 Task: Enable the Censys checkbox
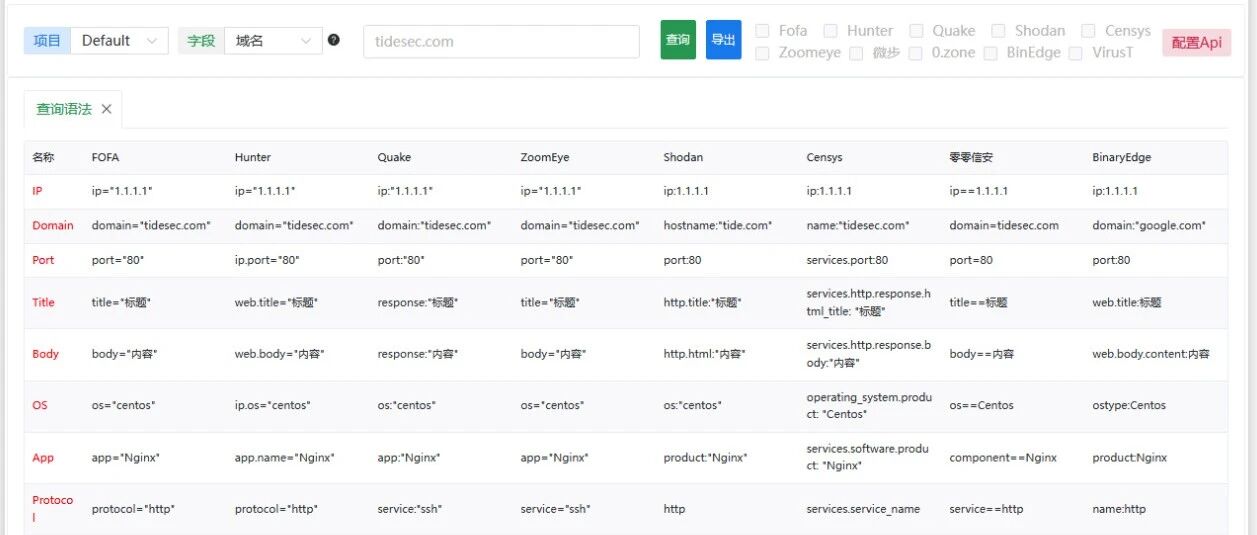coord(1089,31)
